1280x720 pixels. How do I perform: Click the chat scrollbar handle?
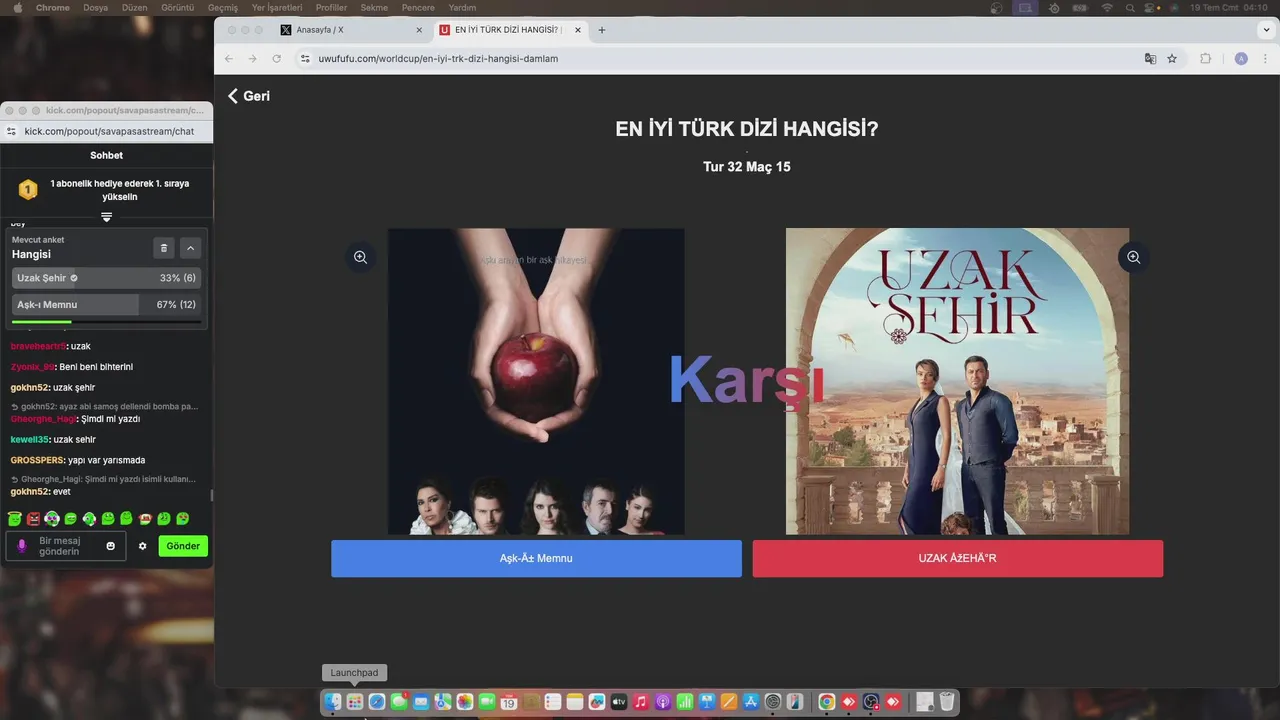point(211,495)
